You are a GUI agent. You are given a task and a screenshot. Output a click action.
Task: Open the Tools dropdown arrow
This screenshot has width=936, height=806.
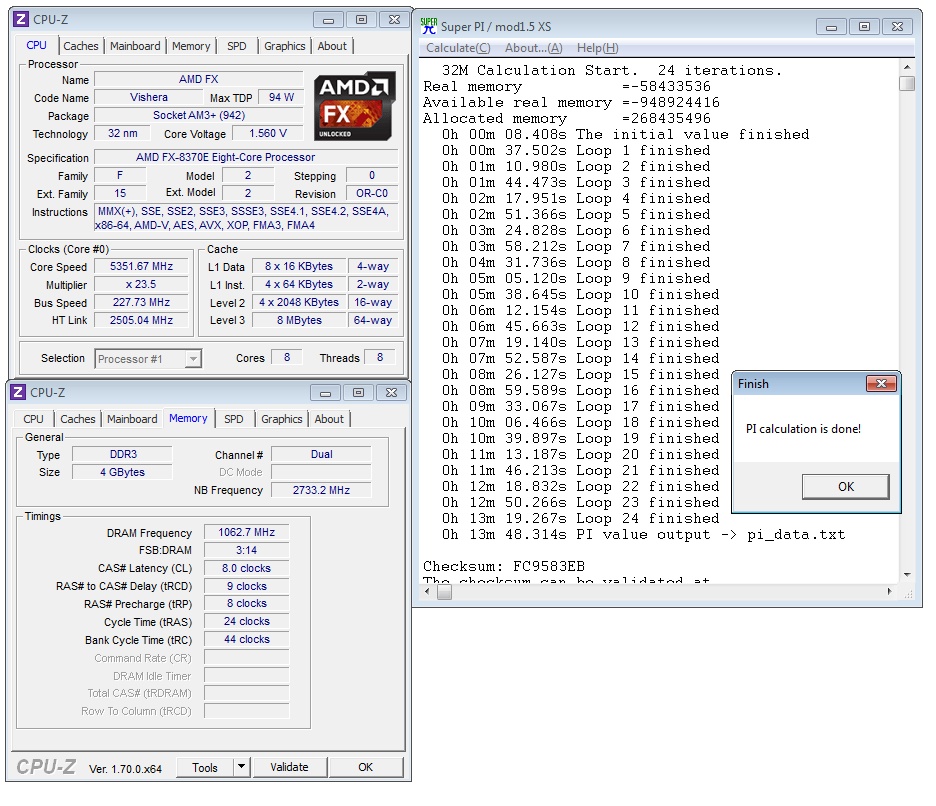click(241, 767)
